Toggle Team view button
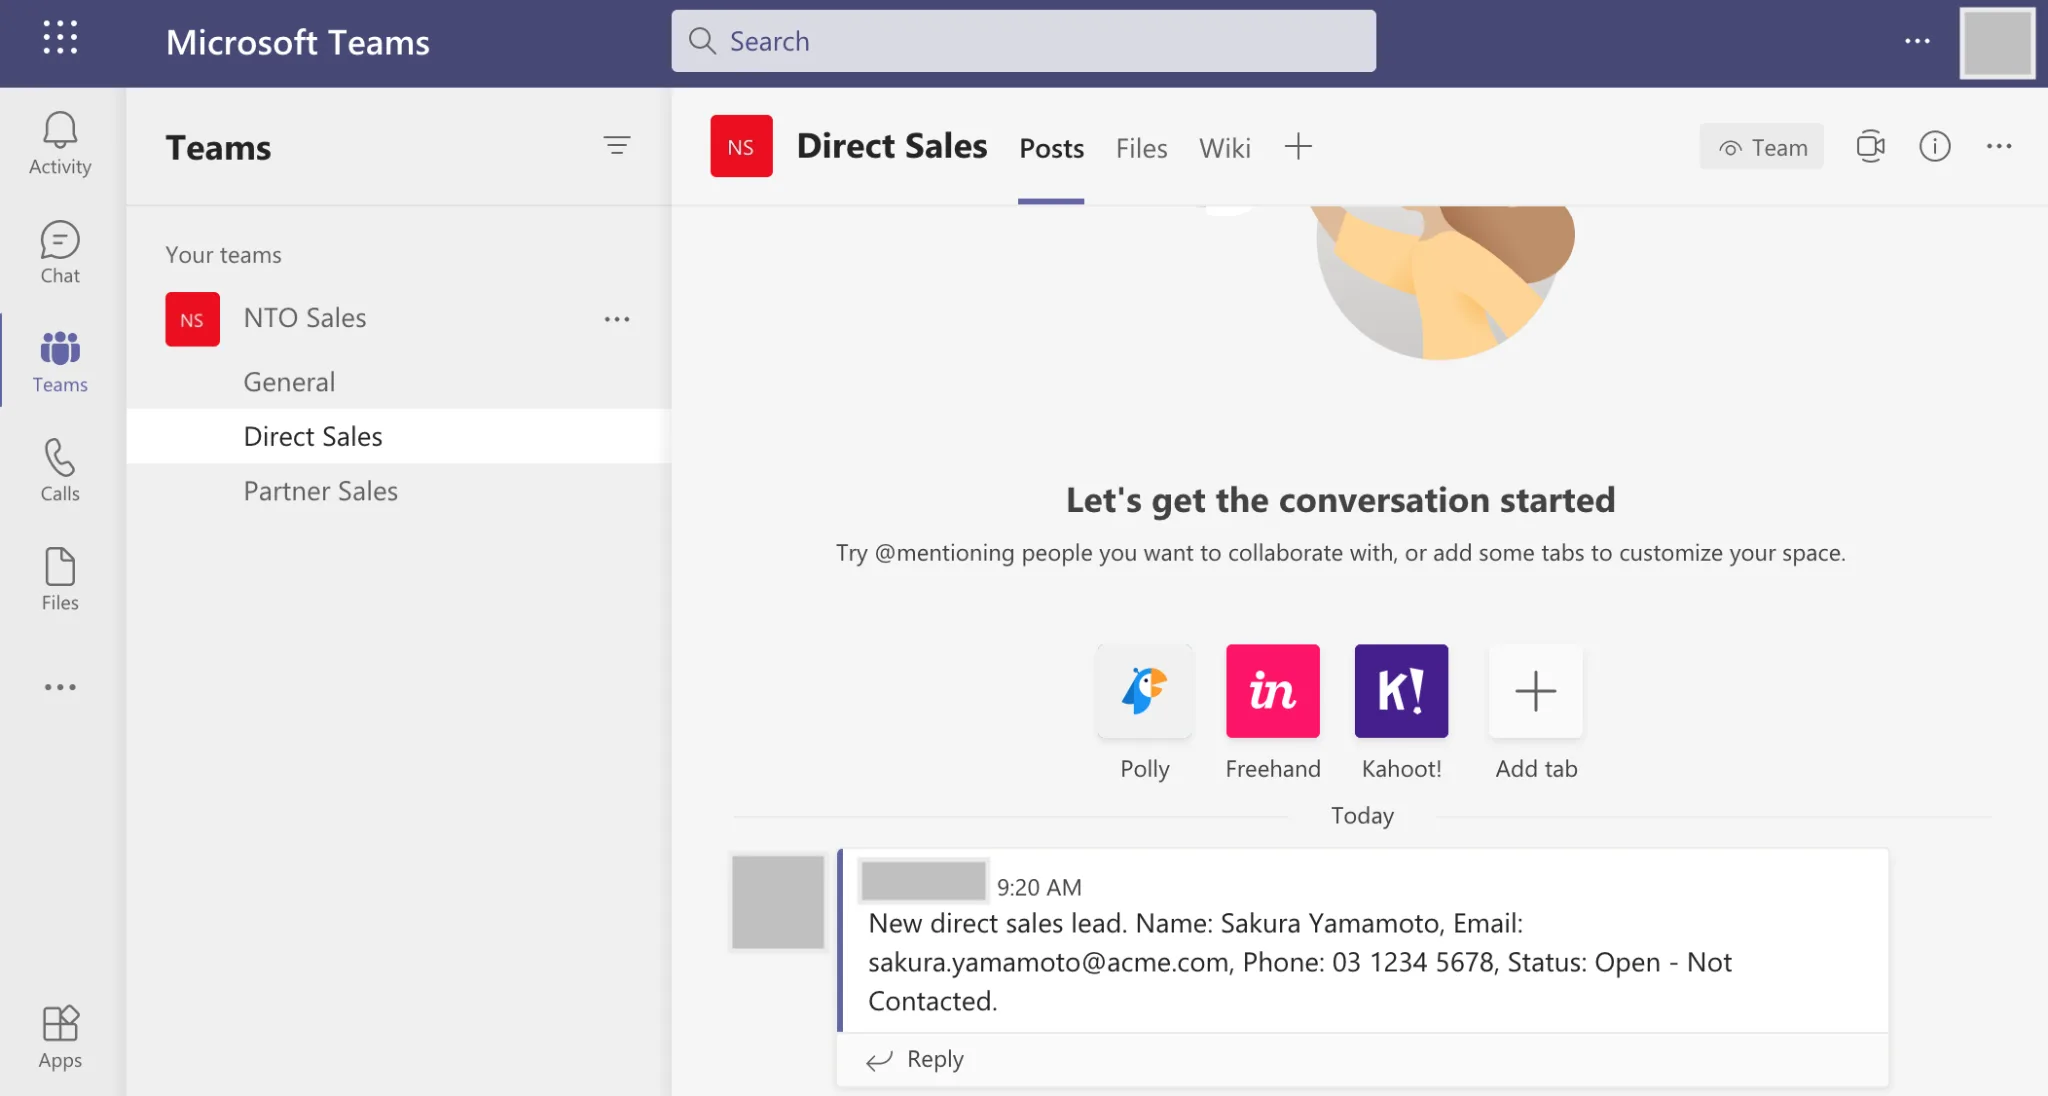Image resolution: width=2048 pixels, height=1096 pixels. pyautogui.click(x=1764, y=146)
